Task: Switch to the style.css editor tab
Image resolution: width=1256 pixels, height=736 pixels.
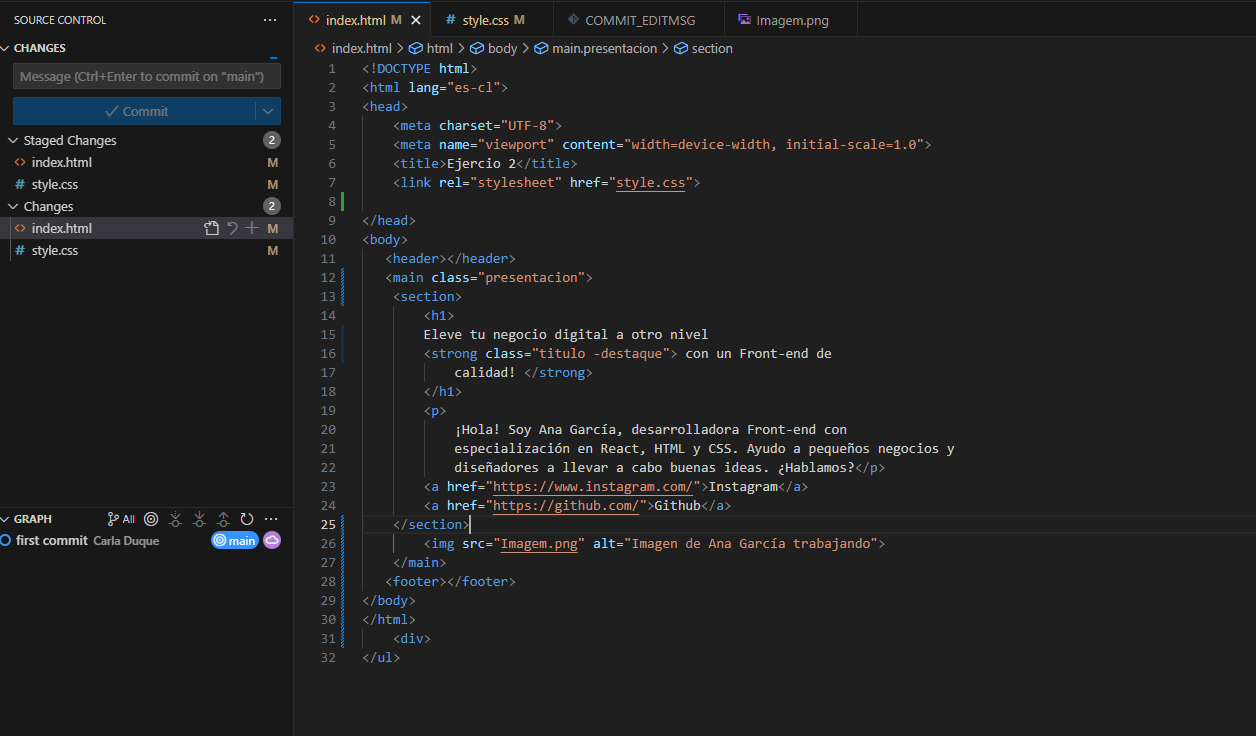Action: 493,20
